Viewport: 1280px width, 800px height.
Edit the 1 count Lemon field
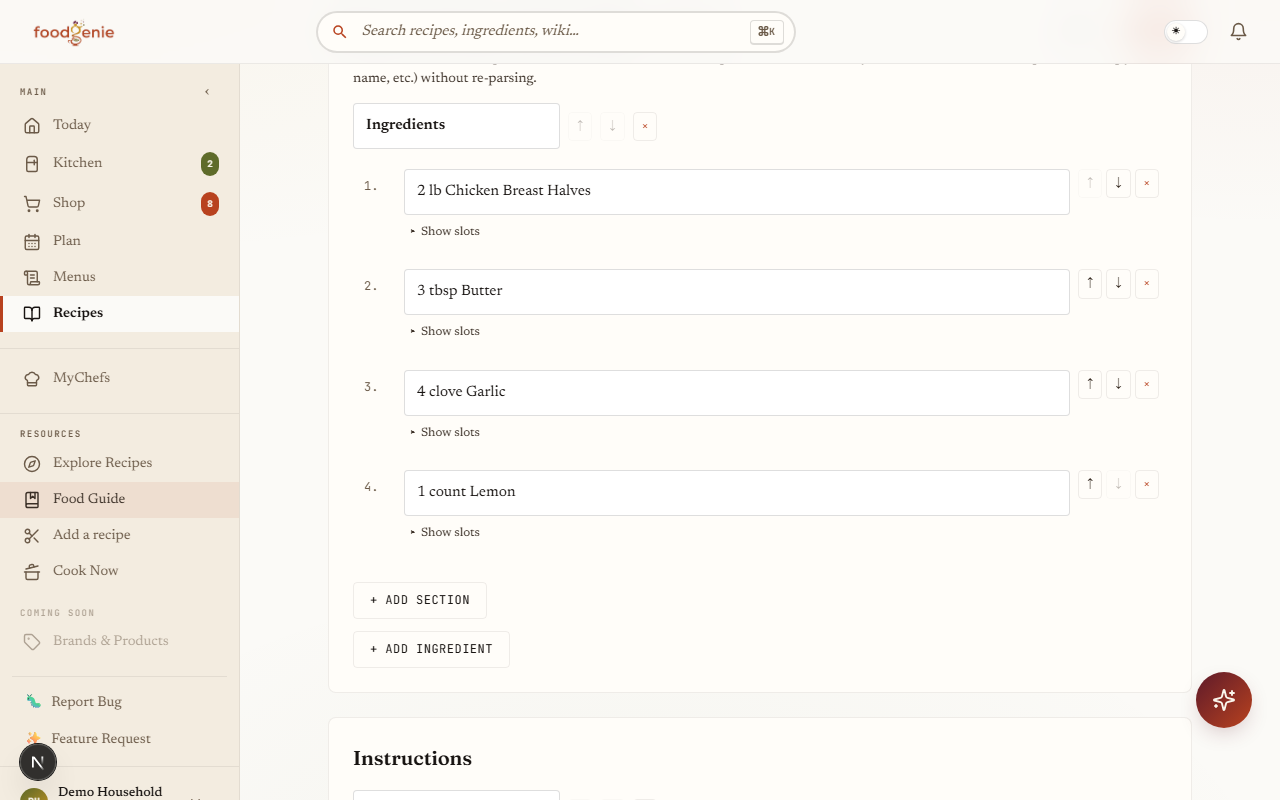coord(737,493)
